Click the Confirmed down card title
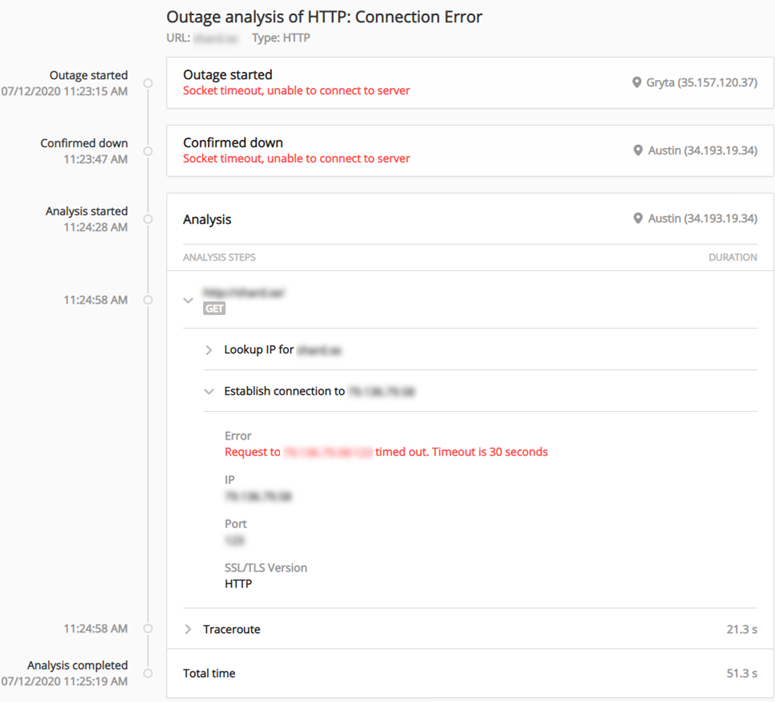Screen dimensions: 775x702 (x=232, y=143)
